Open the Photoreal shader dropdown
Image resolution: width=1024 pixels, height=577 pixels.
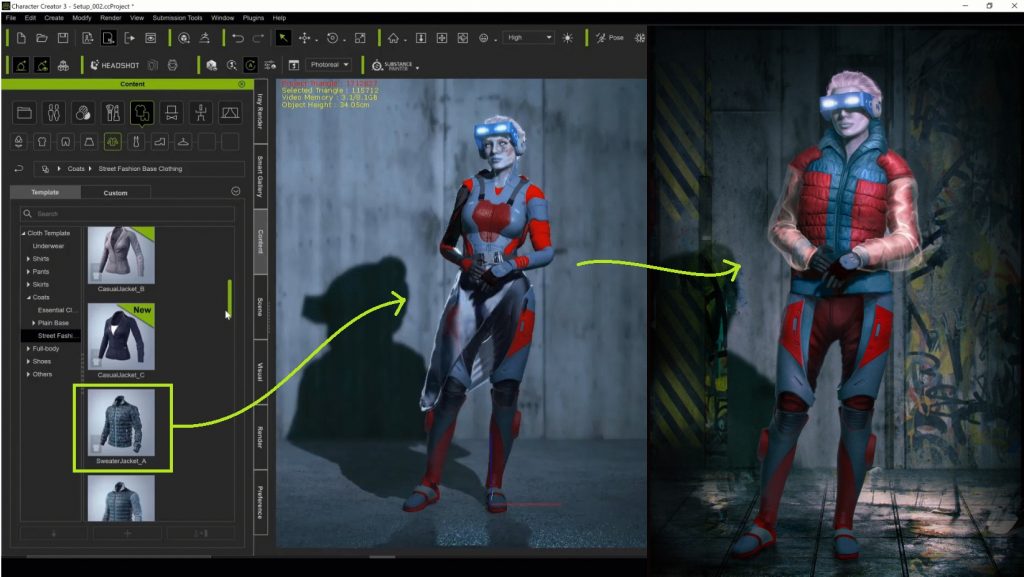click(329, 65)
